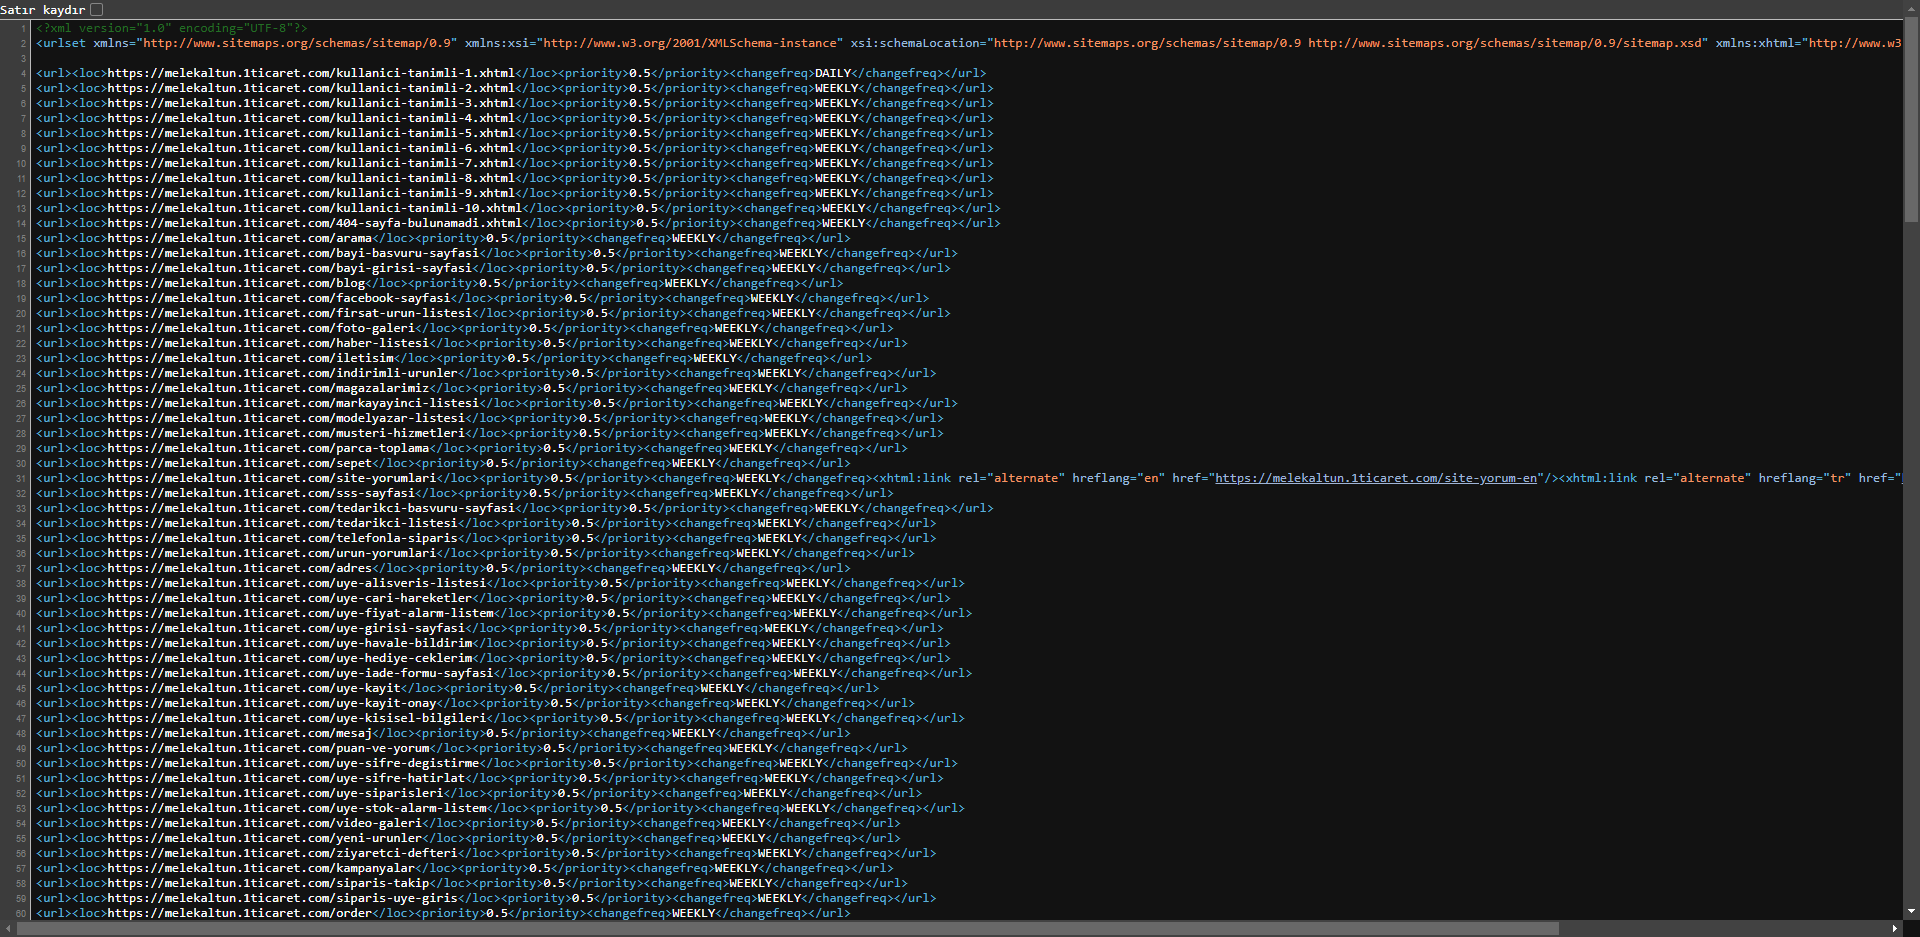Click the XML version declaration line
This screenshot has width=1920, height=937.
(x=172, y=28)
